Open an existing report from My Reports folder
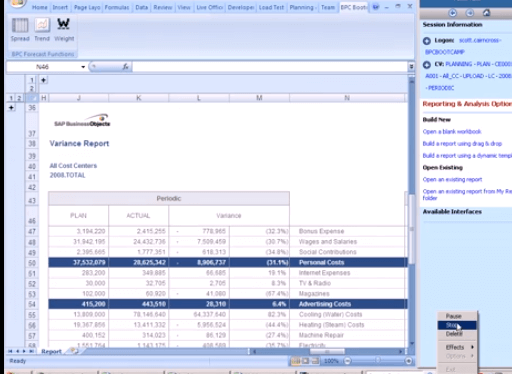The image size is (512, 374). [467, 195]
